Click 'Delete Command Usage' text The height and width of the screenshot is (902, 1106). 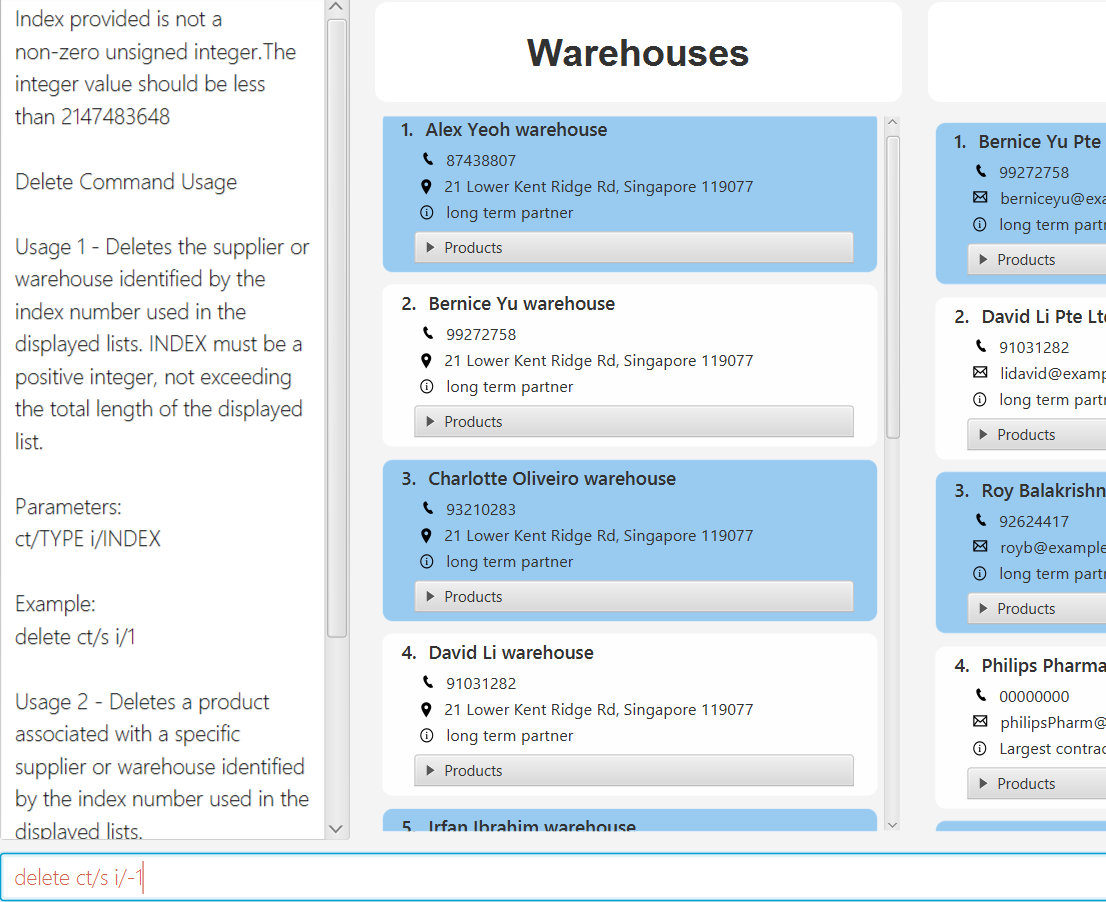(126, 182)
